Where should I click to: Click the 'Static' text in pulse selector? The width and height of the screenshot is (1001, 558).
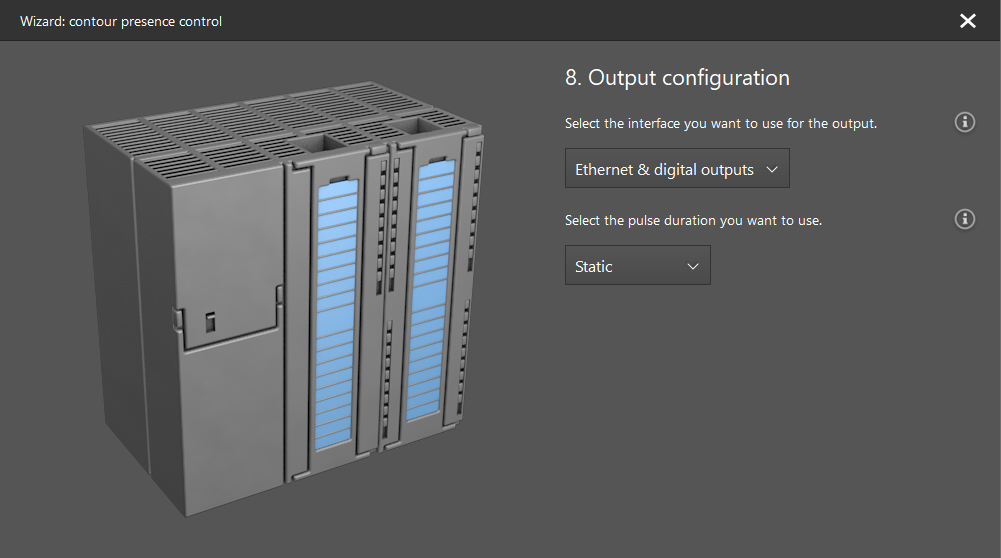point(594,267)
